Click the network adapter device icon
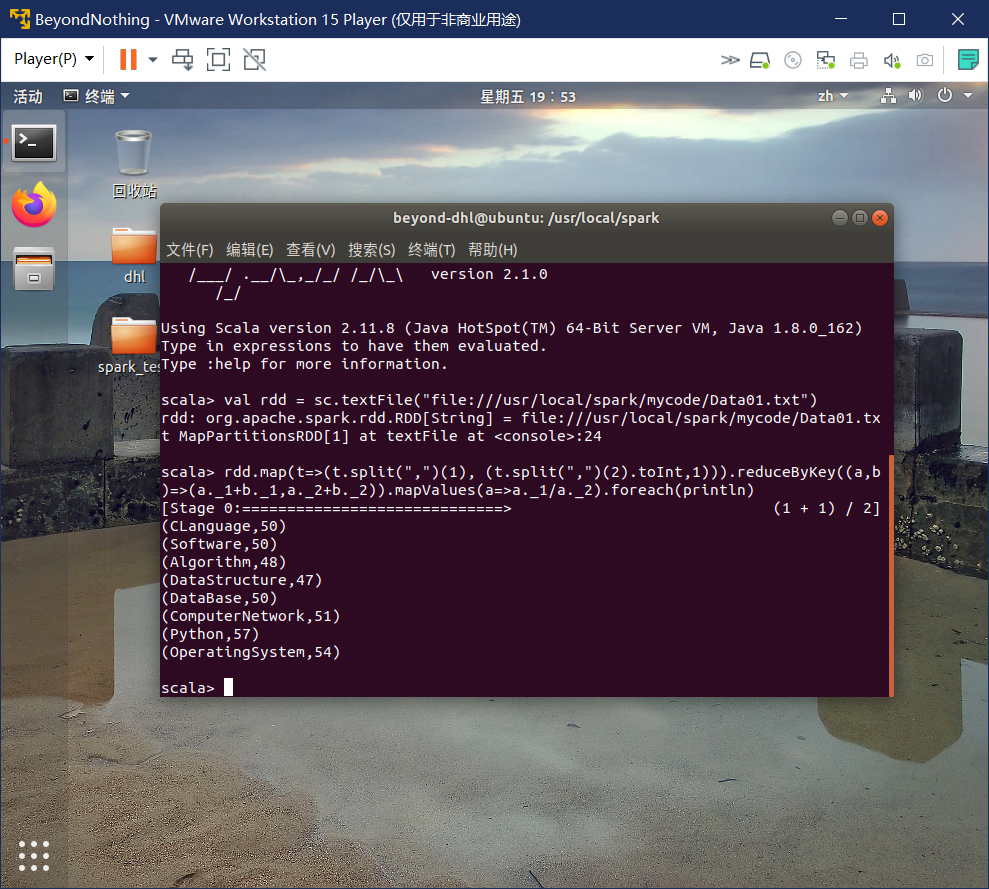 pos(826,60)
